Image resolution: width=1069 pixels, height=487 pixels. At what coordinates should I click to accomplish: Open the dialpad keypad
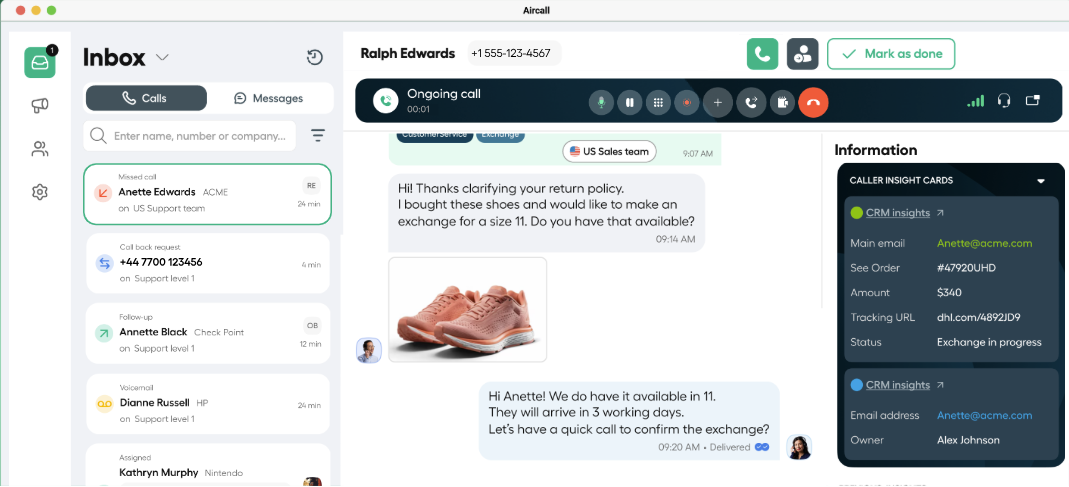(x=657, y=101)
